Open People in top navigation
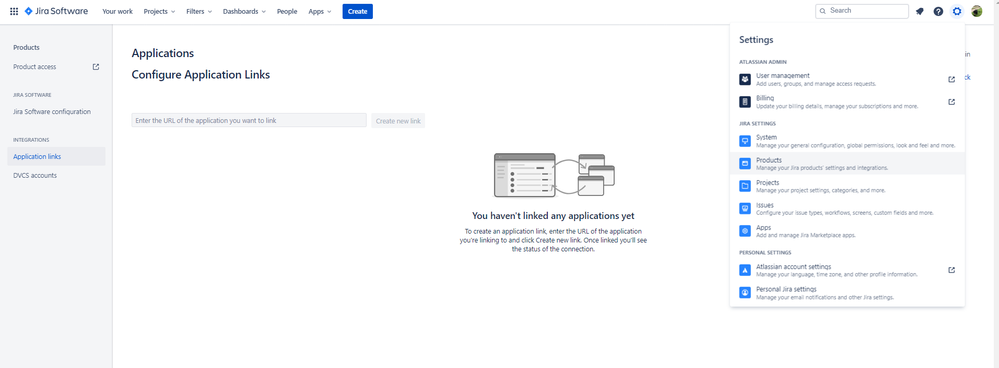999x368 pixels. [x=287, y=11]
